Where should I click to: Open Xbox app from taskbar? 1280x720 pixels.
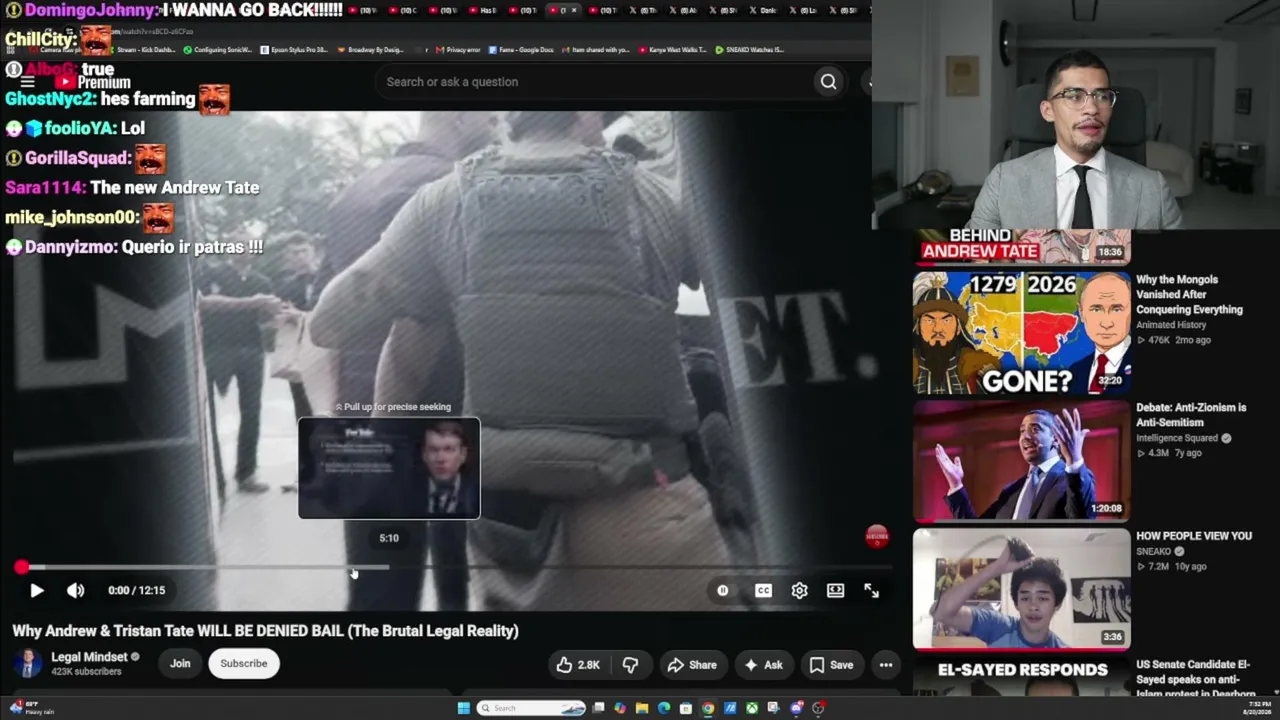[x=752, y=708]
